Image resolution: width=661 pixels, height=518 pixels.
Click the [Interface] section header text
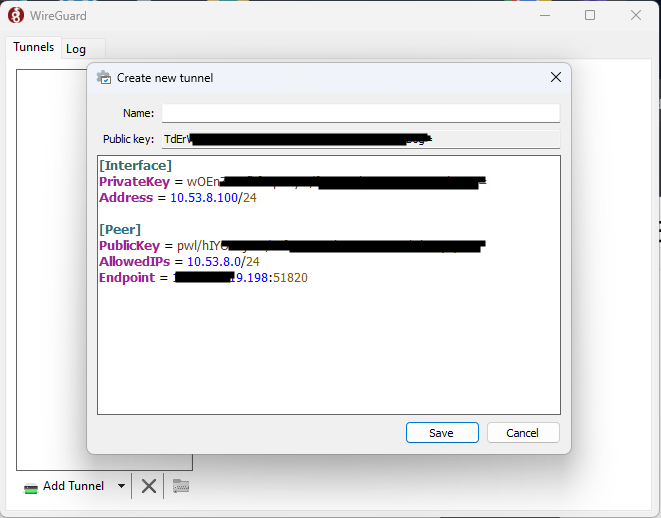pos(135,165)
